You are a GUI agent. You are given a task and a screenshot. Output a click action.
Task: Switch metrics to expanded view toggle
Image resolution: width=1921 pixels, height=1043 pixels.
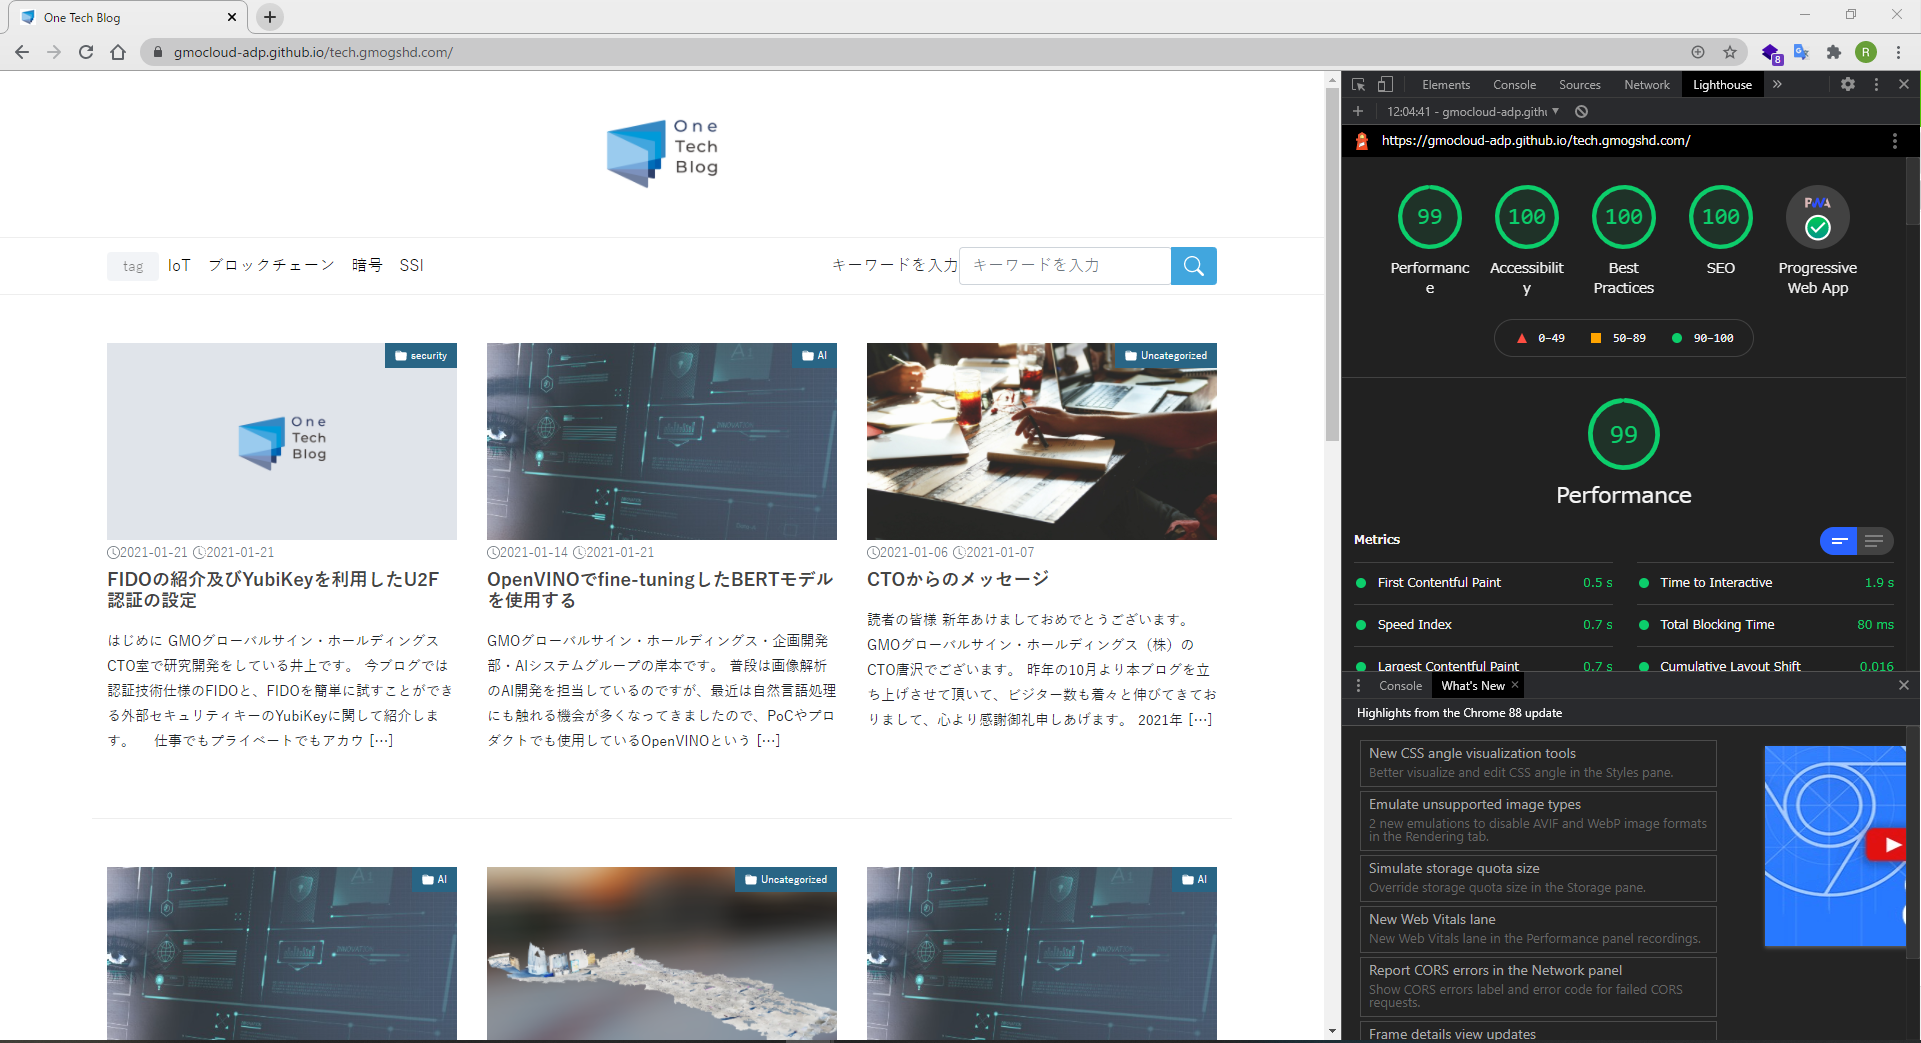click(1874, 541)
